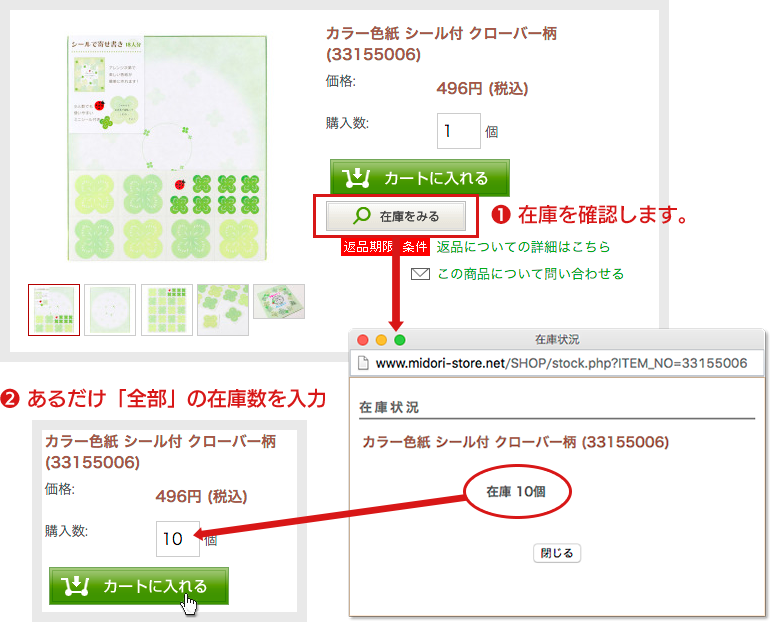Click the magnifier icon in 在庫をみる
This screenshot has height=622, width=770.
pos(362,216)
